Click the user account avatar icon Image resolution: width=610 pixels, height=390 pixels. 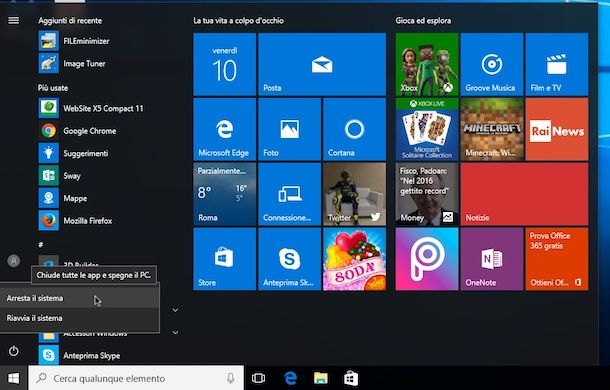tap(14, 260)
